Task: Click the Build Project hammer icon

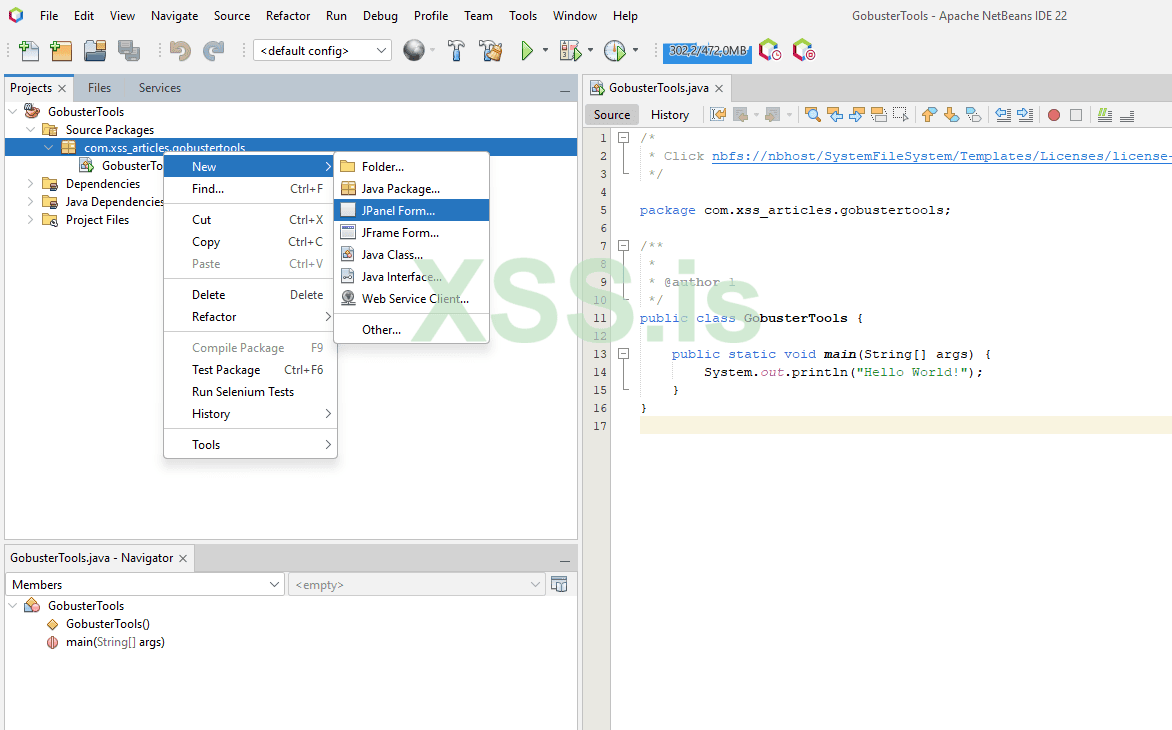Action: click(456, 51)
